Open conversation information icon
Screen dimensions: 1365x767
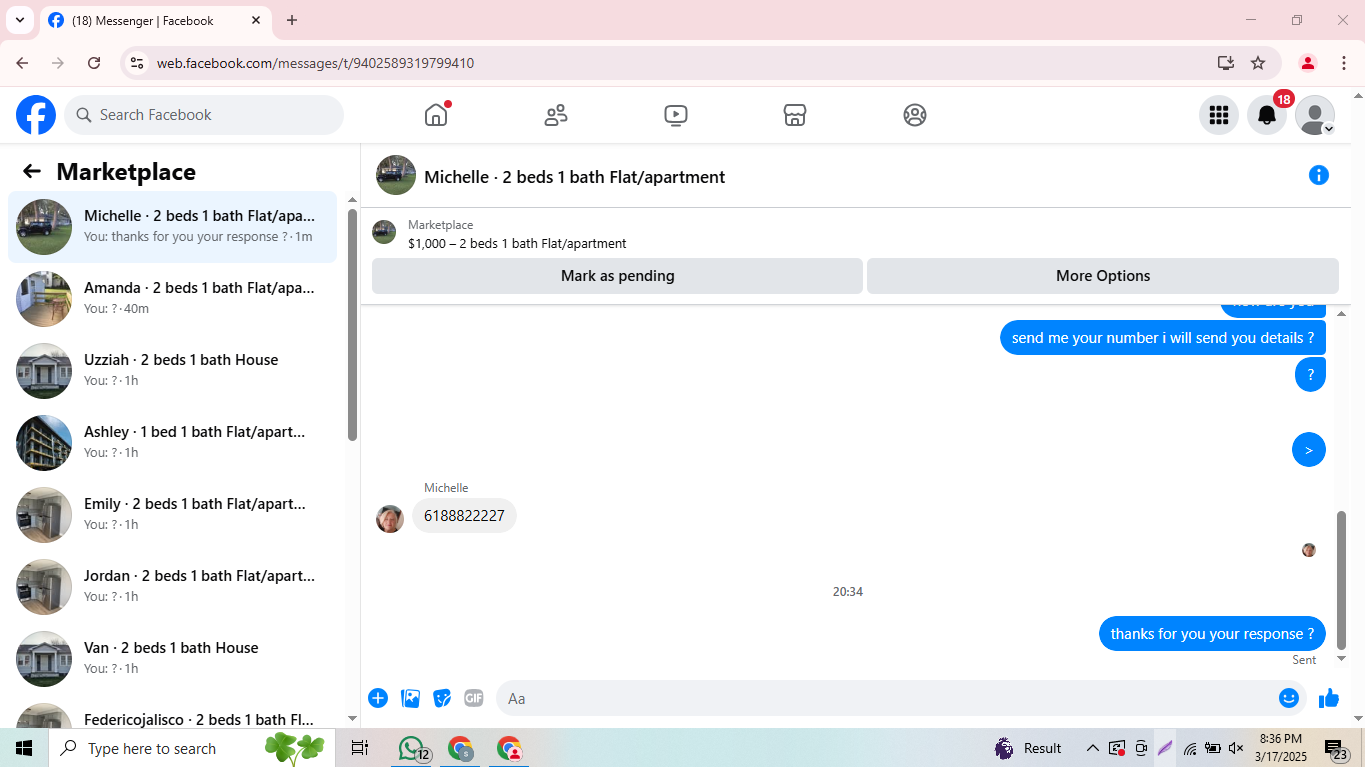[x=1319, y=176]
